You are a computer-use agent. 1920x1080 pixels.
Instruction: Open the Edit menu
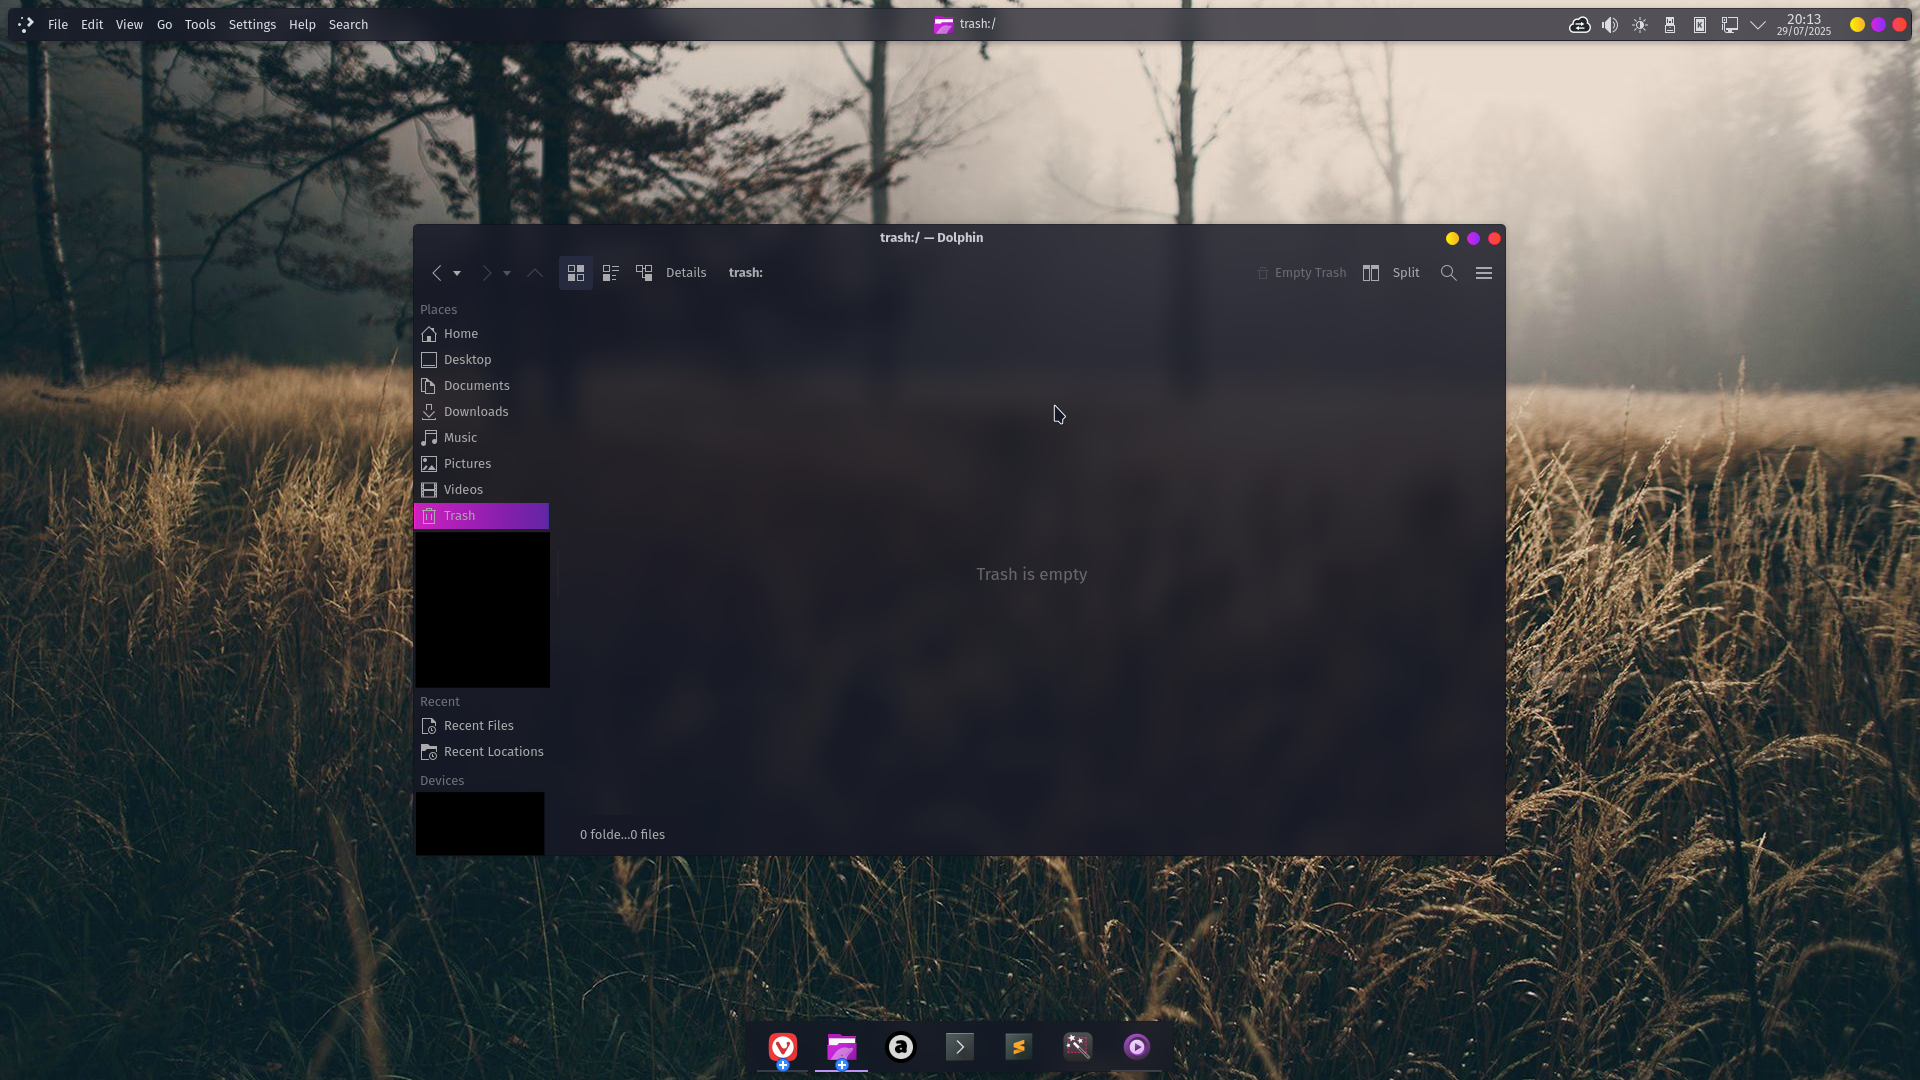coord(92,25)
